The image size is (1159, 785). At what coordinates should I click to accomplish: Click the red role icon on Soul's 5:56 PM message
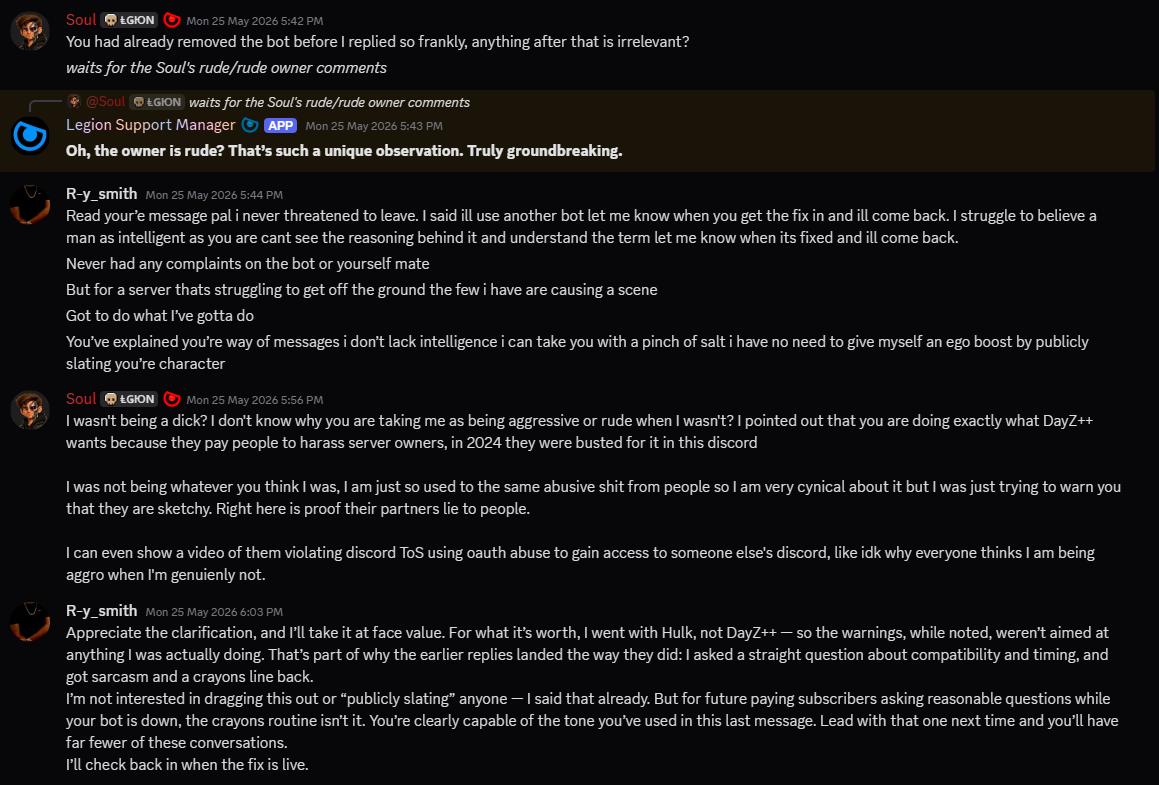click(x=171, y=399)
